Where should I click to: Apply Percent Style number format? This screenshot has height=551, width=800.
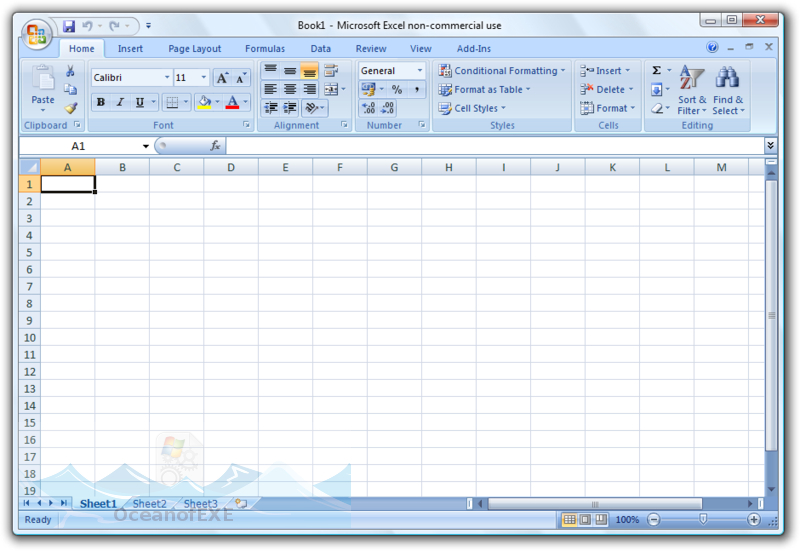[x=397, y=90]
